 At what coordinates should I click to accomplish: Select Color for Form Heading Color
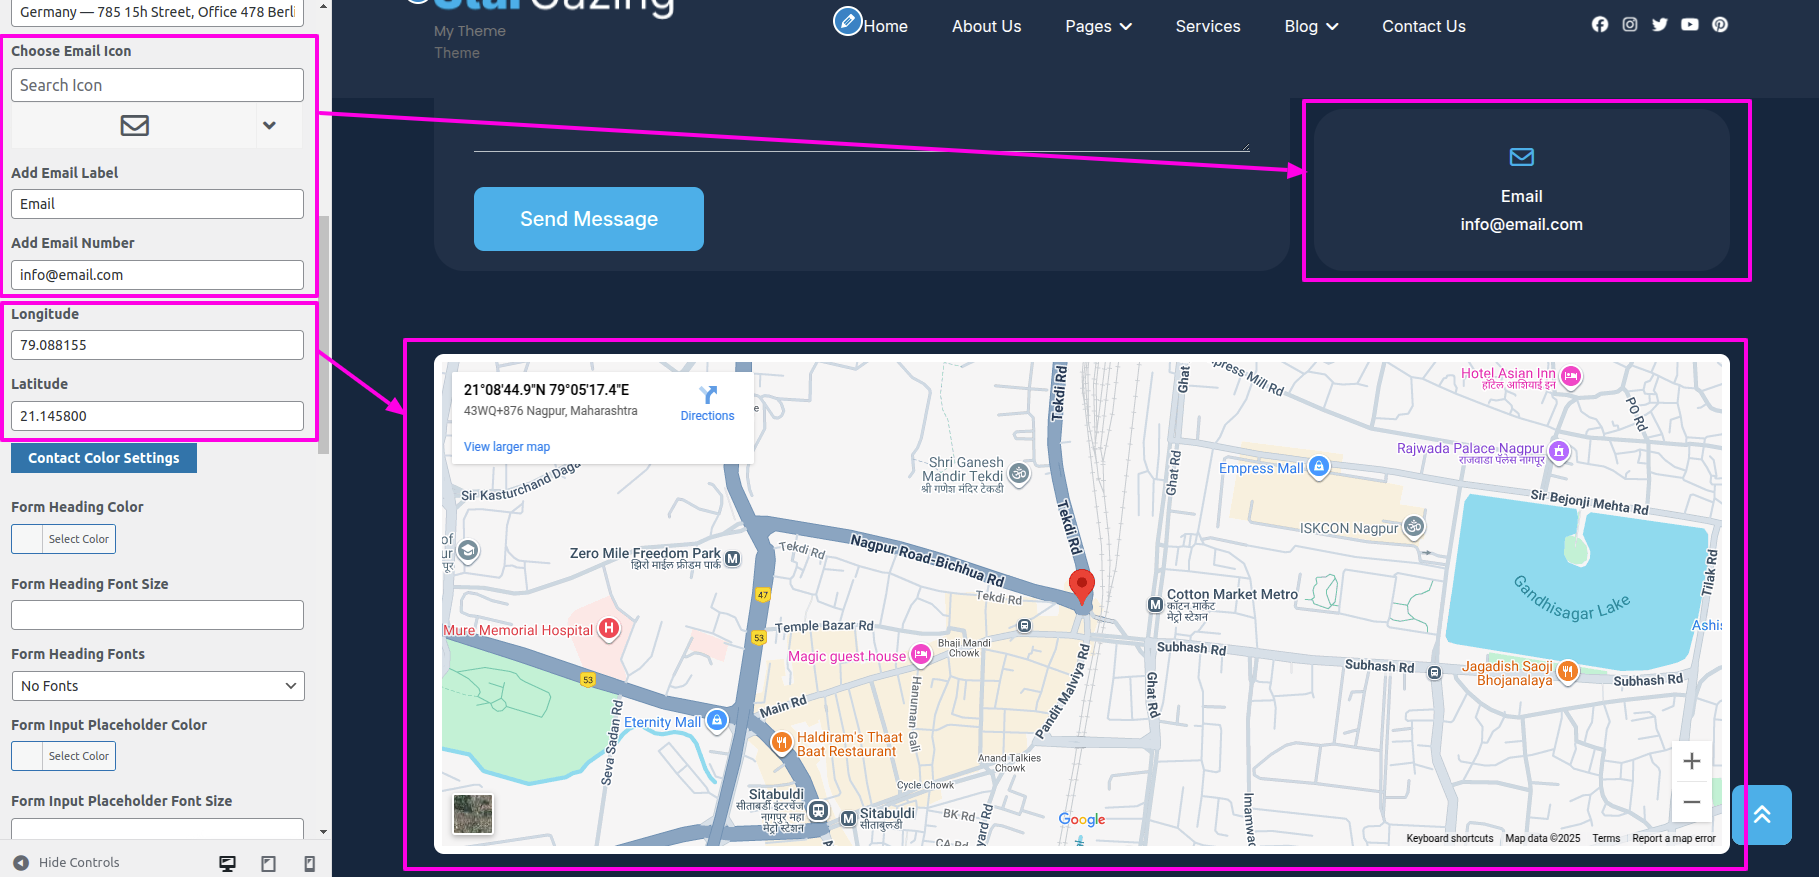64,539
